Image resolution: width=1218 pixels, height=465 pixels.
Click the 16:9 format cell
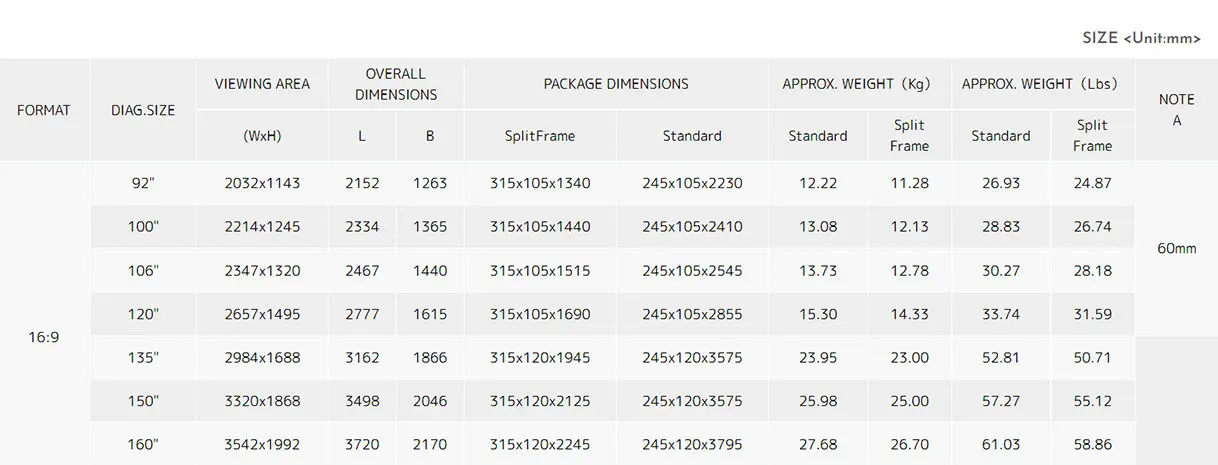44,337
